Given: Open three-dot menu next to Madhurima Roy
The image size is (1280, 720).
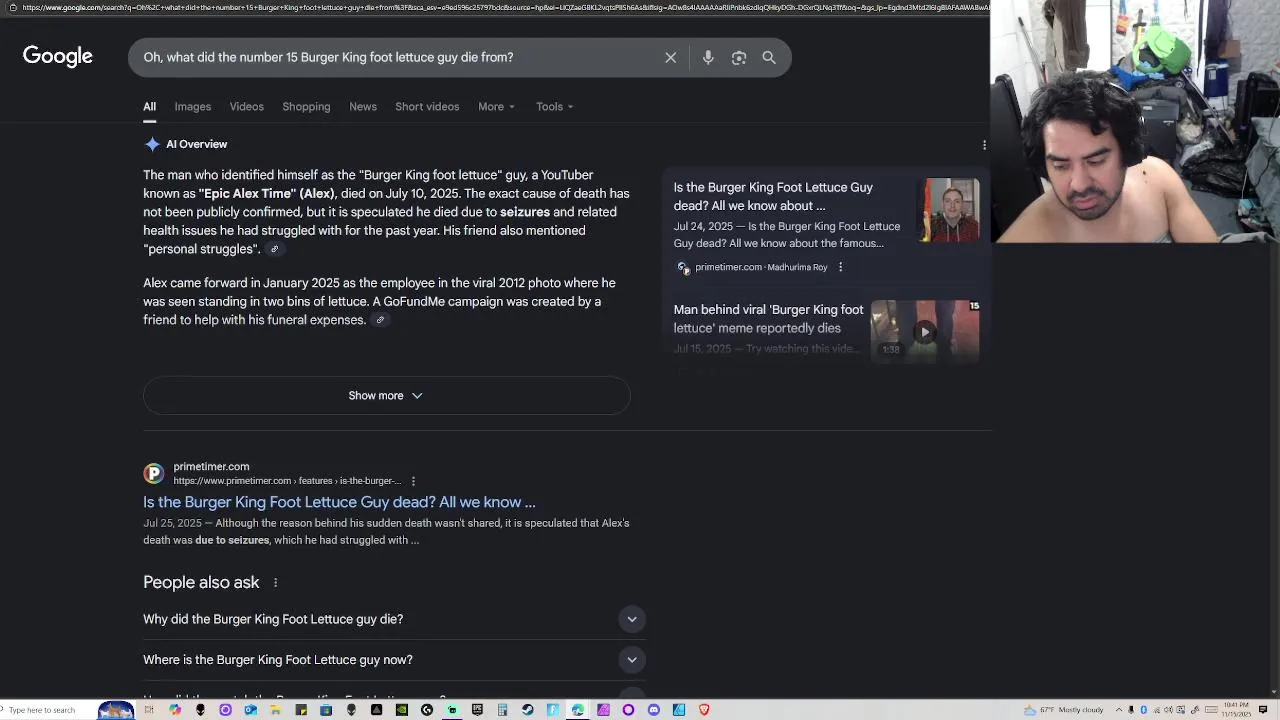Looking at the screenshot, I should (840, 267).
